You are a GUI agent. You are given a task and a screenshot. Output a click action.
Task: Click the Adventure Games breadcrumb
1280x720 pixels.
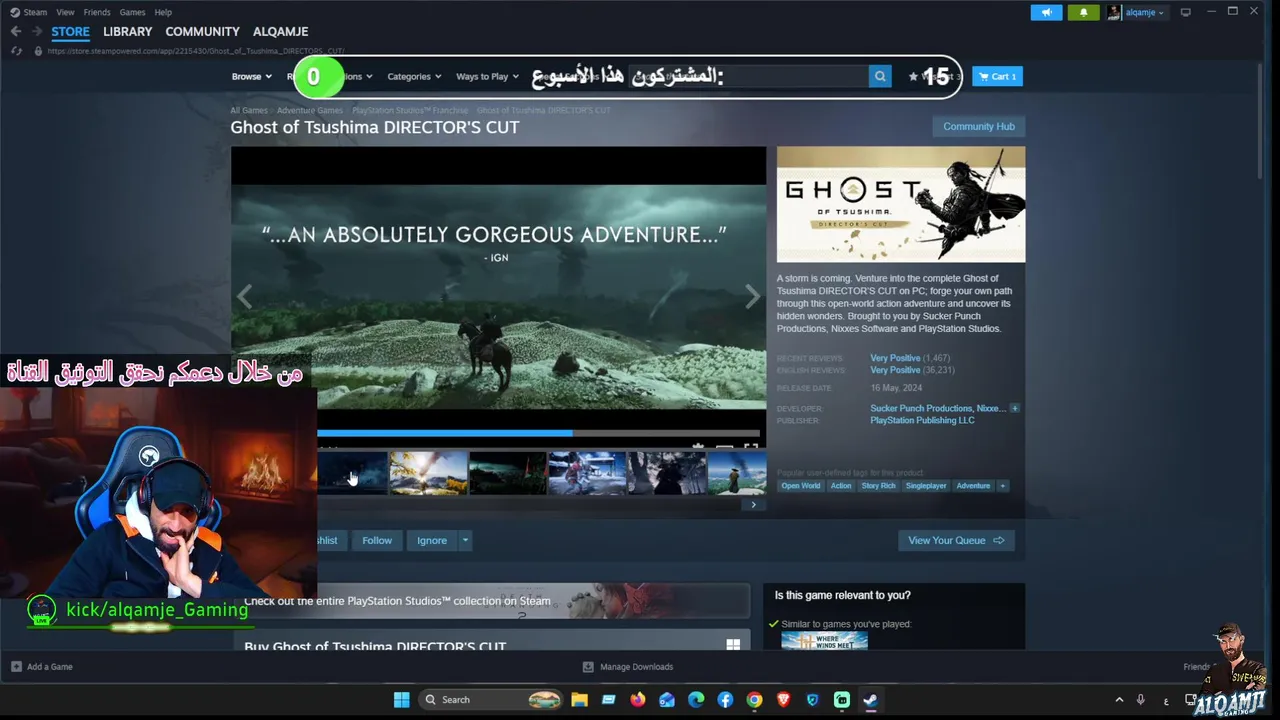coord(310,110)
